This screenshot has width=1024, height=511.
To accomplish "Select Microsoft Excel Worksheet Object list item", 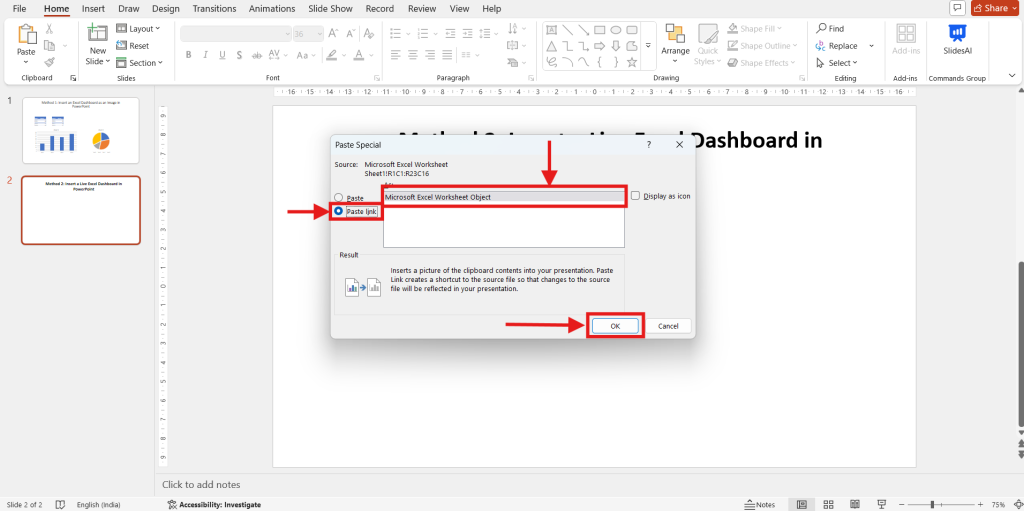I will coord(504,197).
